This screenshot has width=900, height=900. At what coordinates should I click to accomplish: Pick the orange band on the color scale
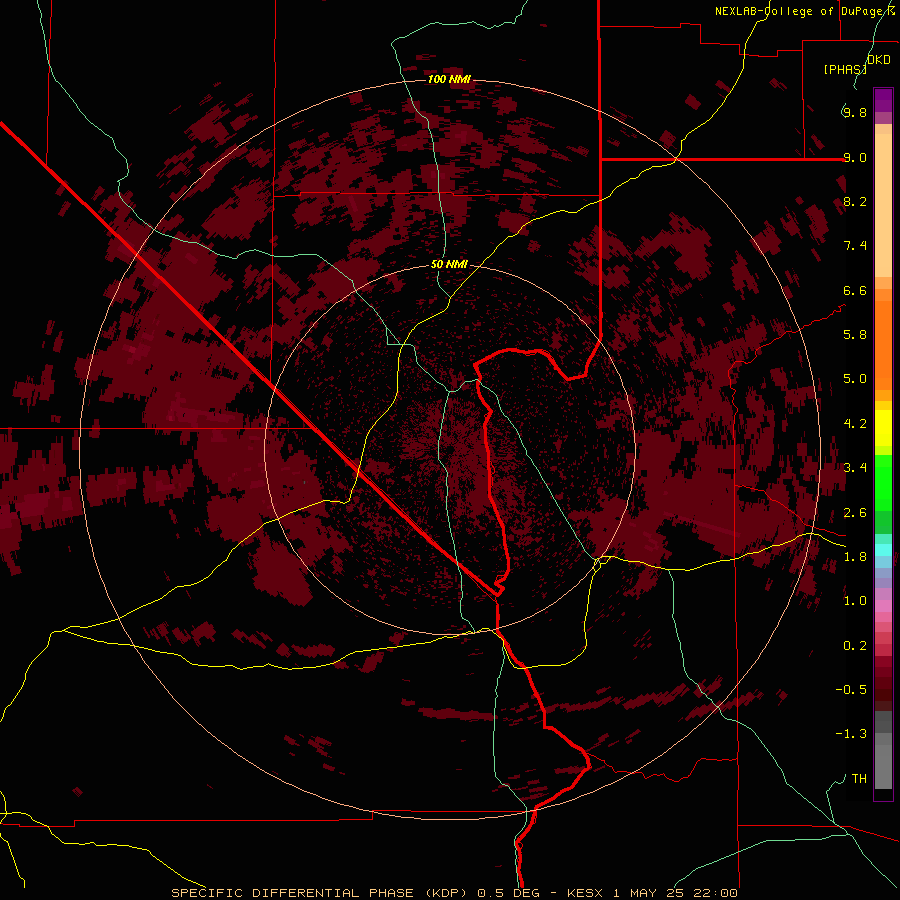[x=883, y=345]
